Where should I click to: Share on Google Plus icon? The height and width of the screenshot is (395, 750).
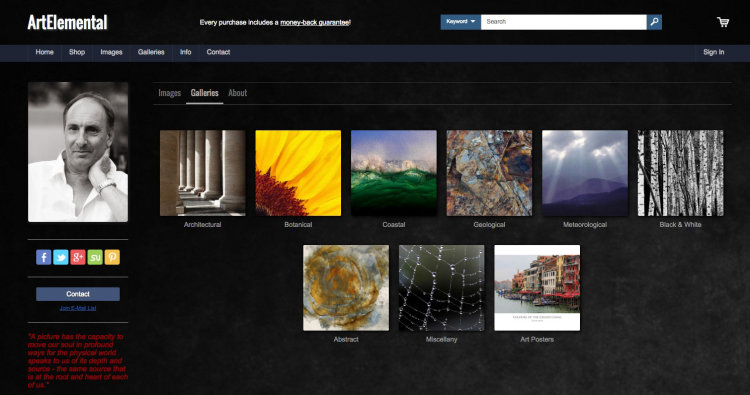point(78,257)
